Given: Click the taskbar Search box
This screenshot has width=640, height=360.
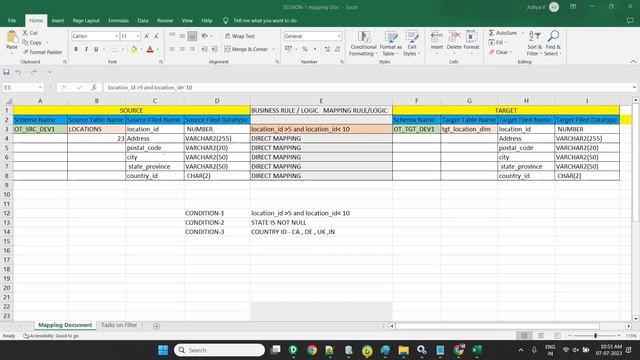Looking at the screenshot, I should point(219,350).
